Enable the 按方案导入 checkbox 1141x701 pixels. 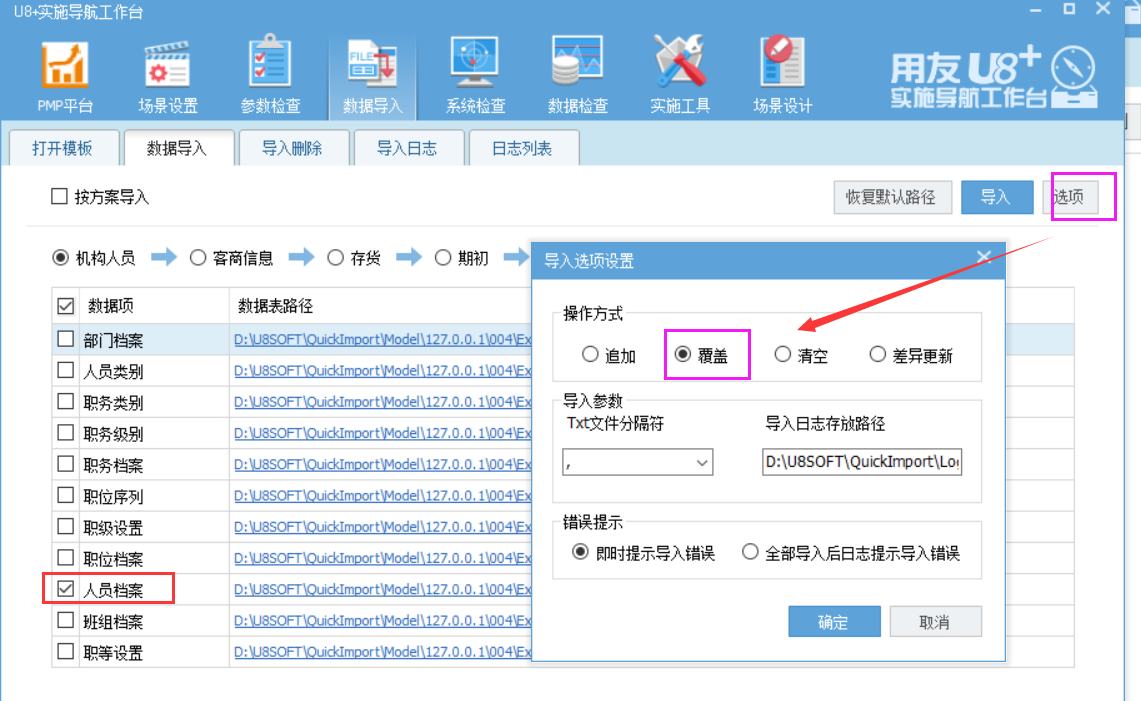coord(60,197)
